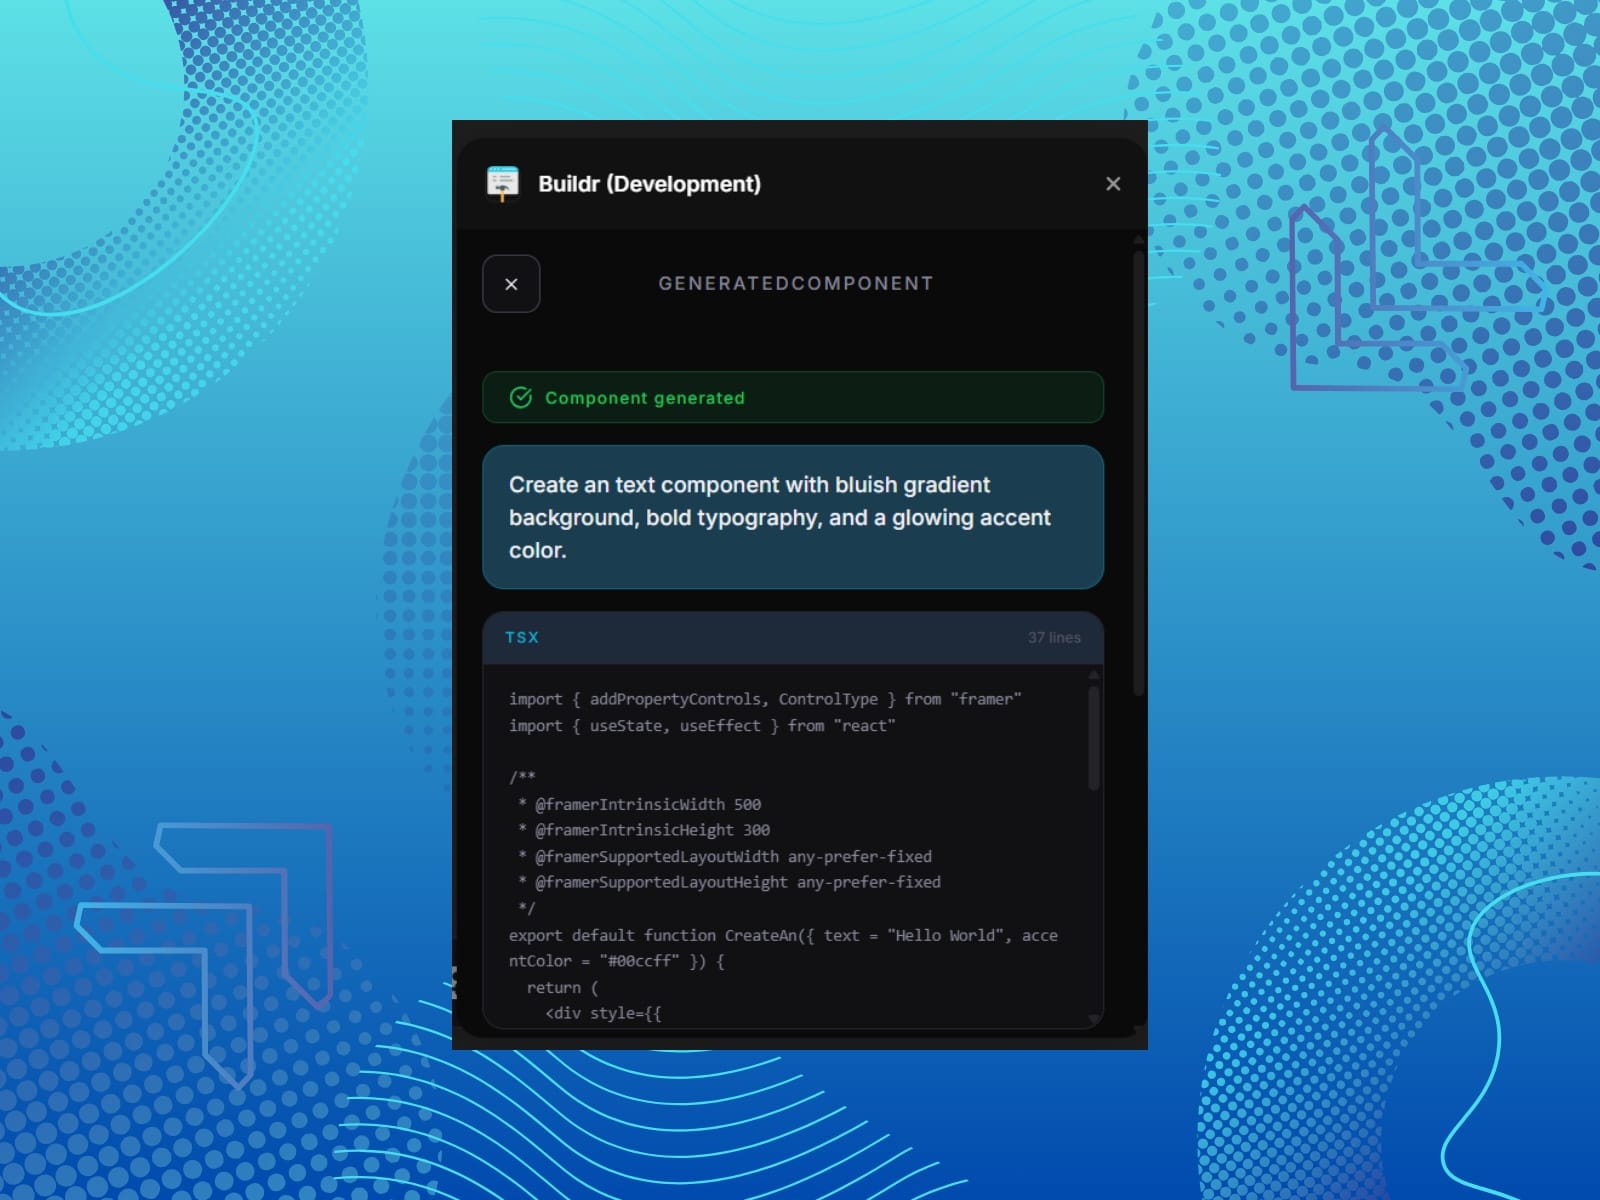Image resolution: width=1600 pixels, height=1200 pixels.
Task: Click the plugin panel's main vertical scrollbar
Action: pyautogui.click(x=1138, y=472)
